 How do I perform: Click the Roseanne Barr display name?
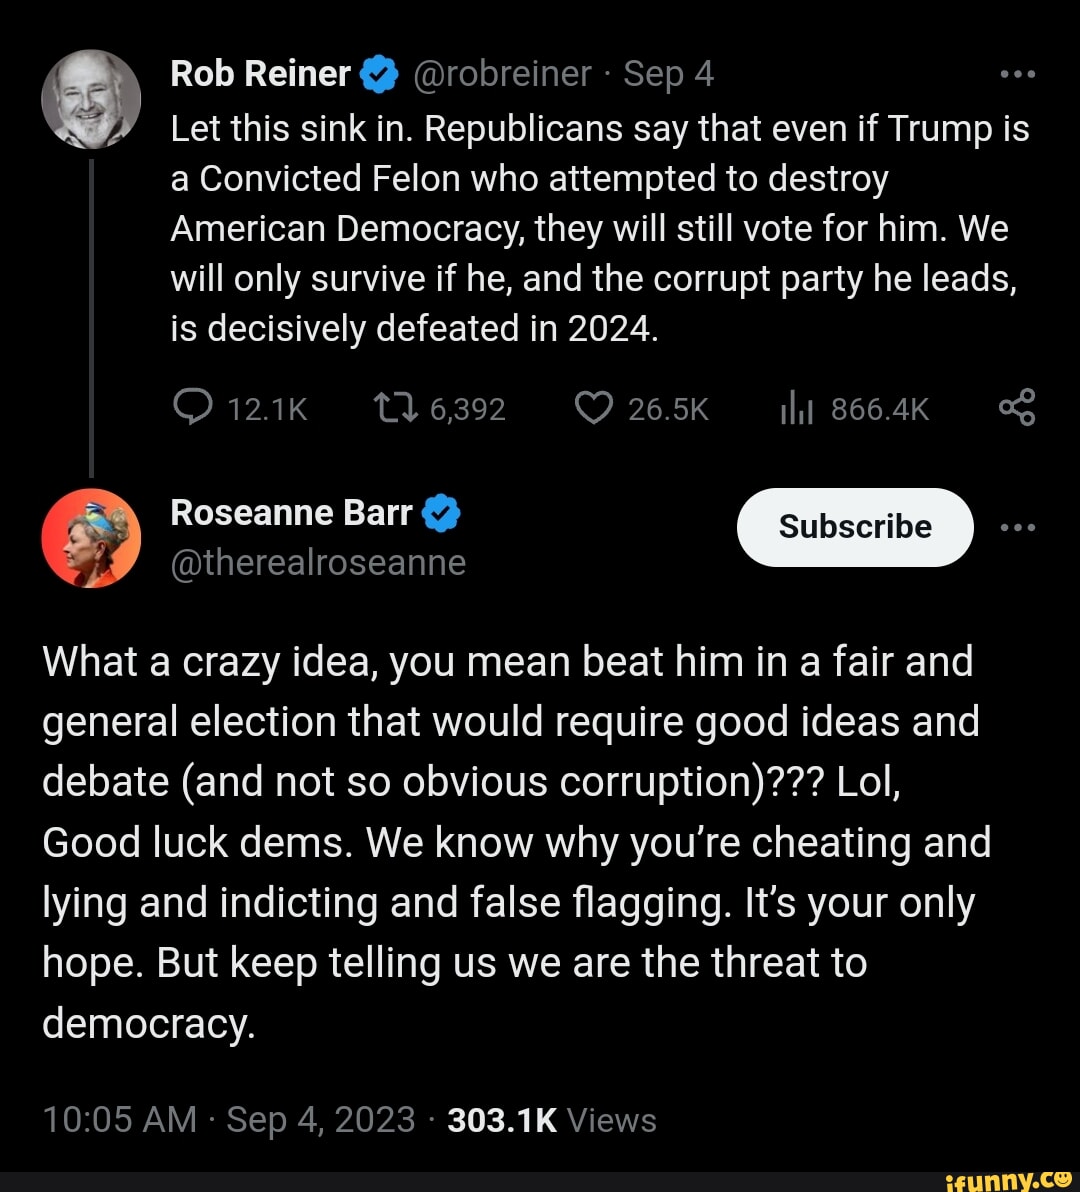coord(291,513)
